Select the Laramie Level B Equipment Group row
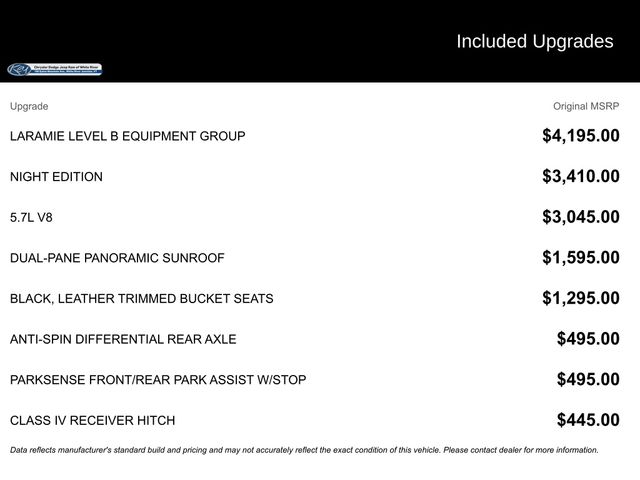Viewport: 640px width, 480px height. pos(127,136)
